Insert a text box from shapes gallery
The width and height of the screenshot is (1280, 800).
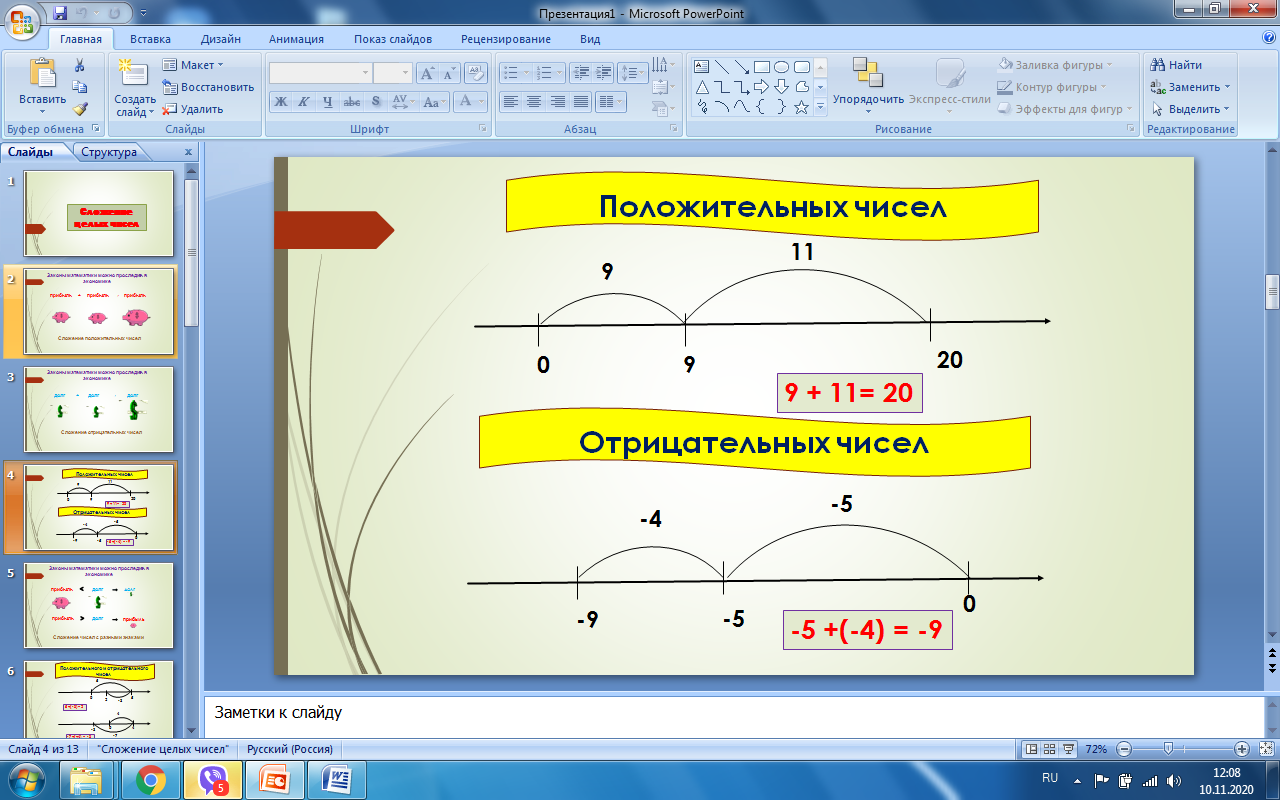coord(702,67)
